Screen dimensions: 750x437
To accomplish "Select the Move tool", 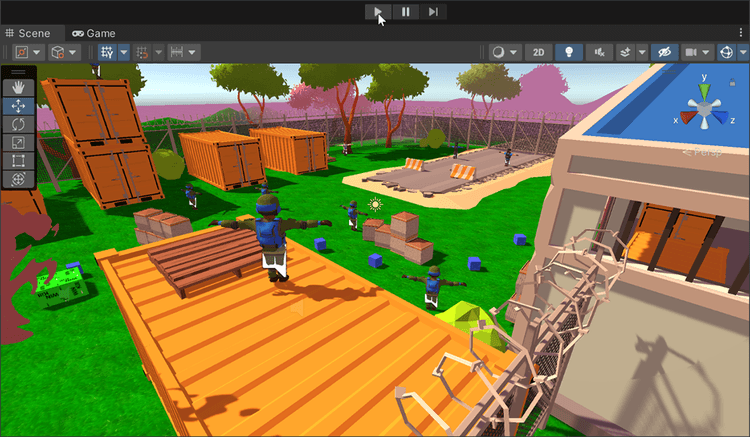I will click(18, 106).
